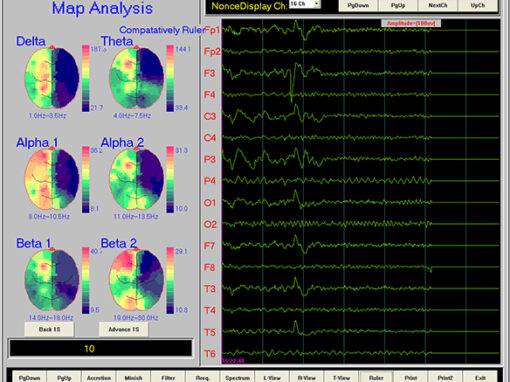Click the UpCh button
The width and height of the screenshot is (510, 382).
coord(478,5)
